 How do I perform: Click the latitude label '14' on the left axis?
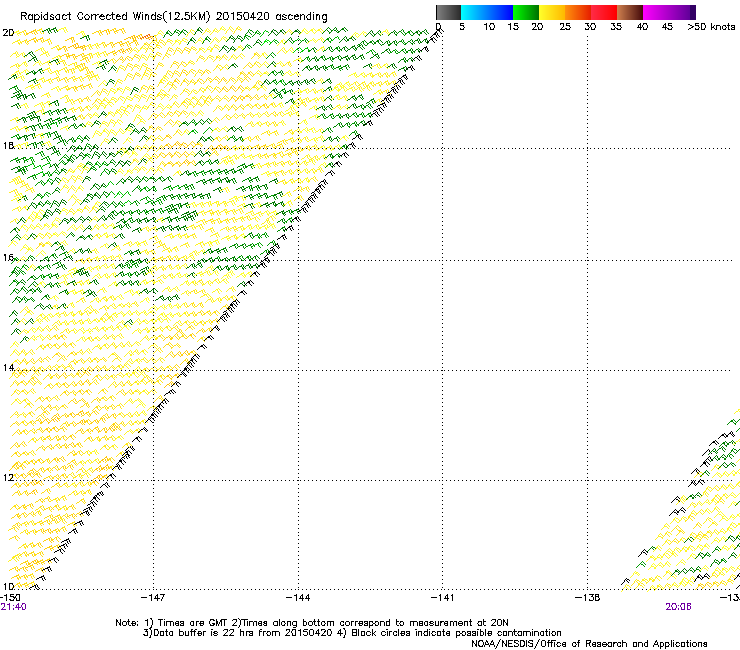(x=8, y=368)
